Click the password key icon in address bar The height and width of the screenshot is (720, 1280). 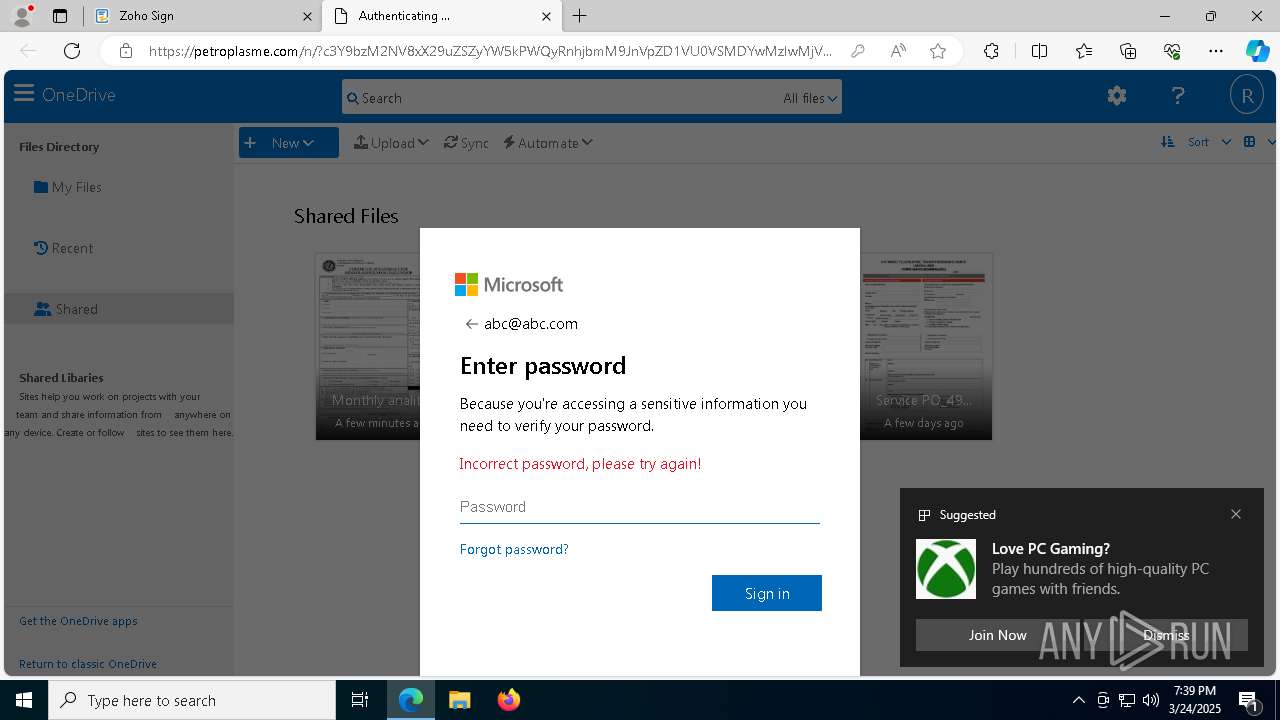tap(857, 51)
